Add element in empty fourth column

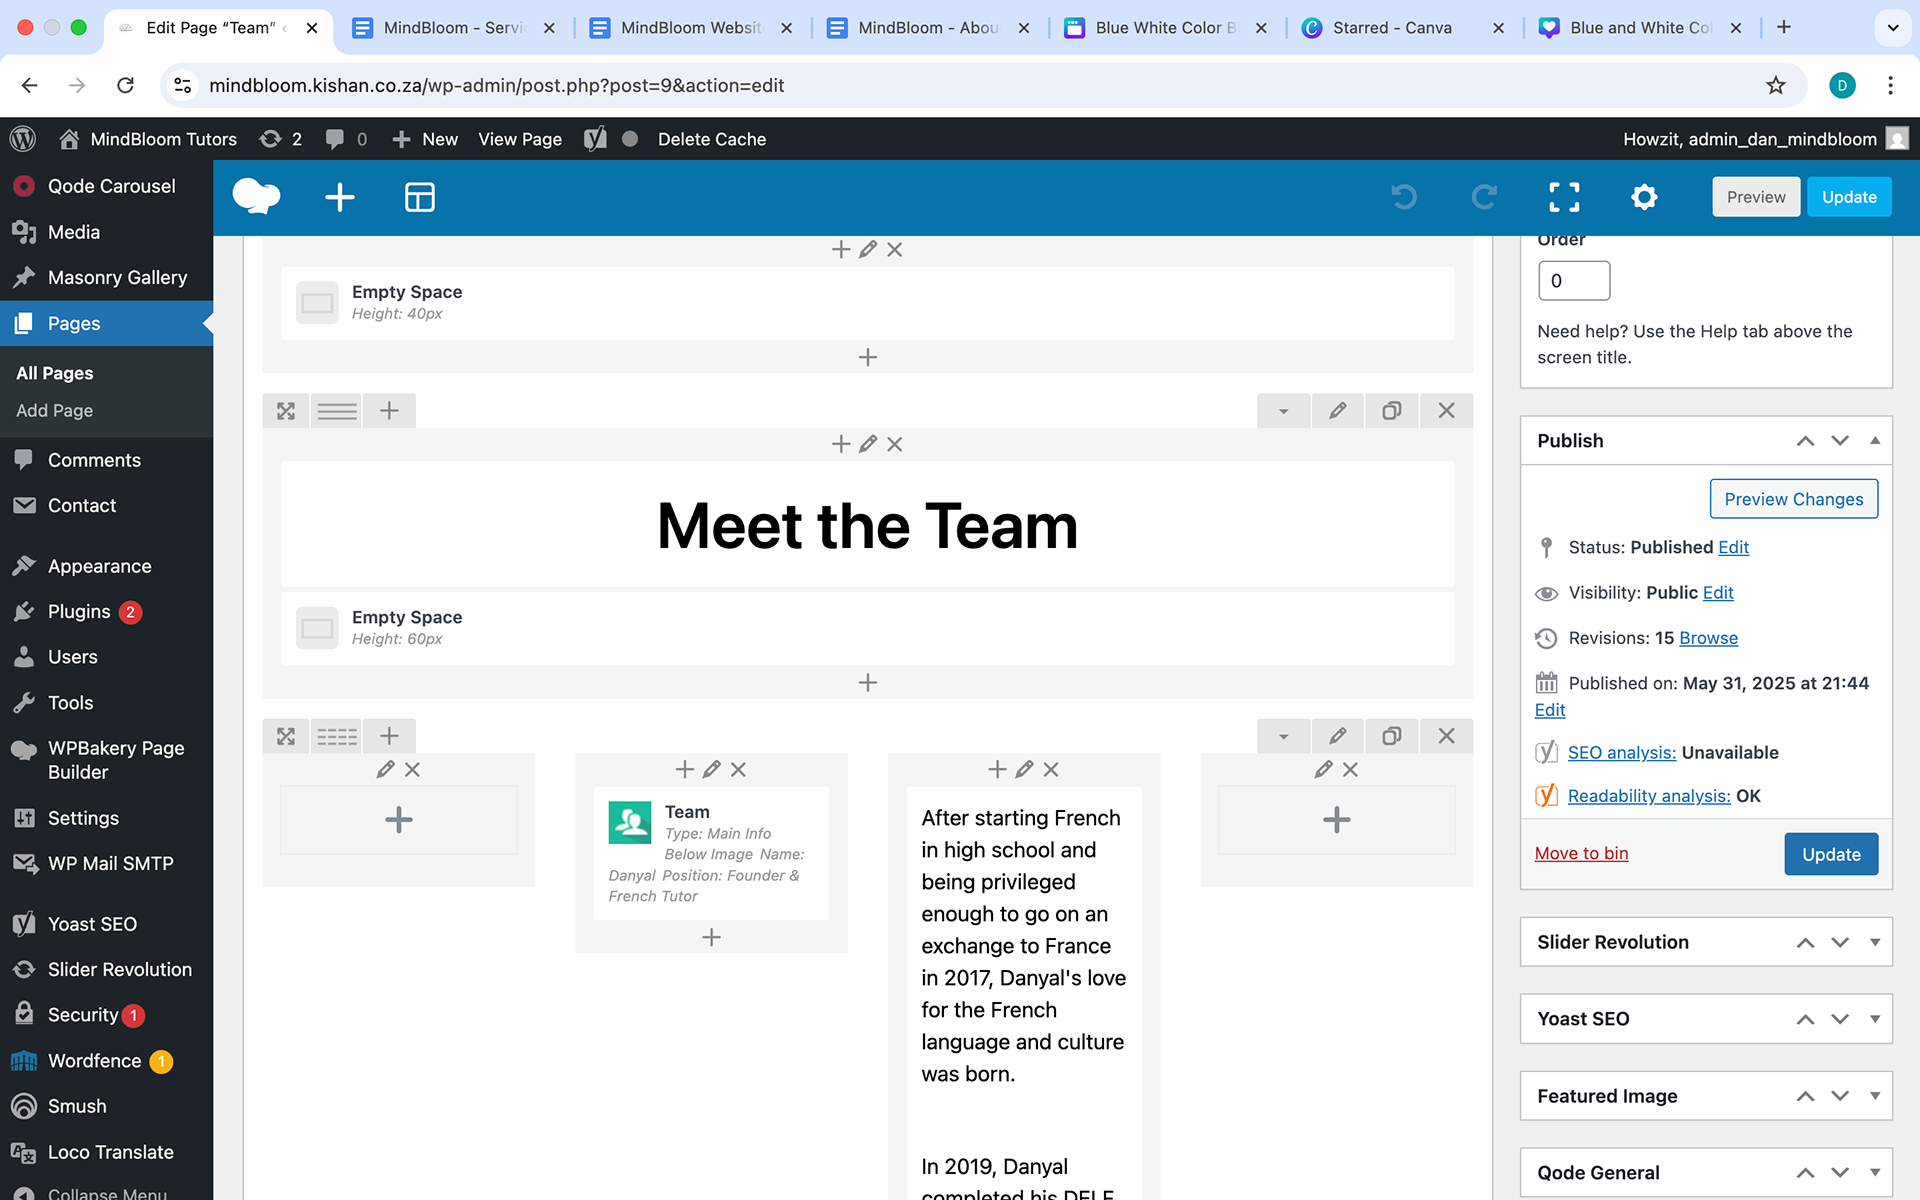pos(1336,820)
